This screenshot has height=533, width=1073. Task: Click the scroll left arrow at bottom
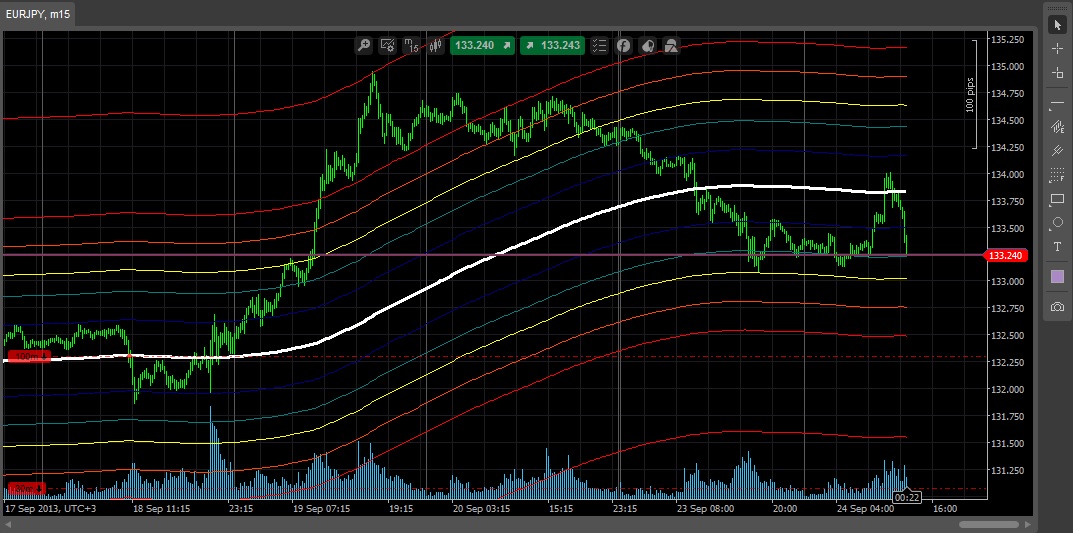[8, 525]
